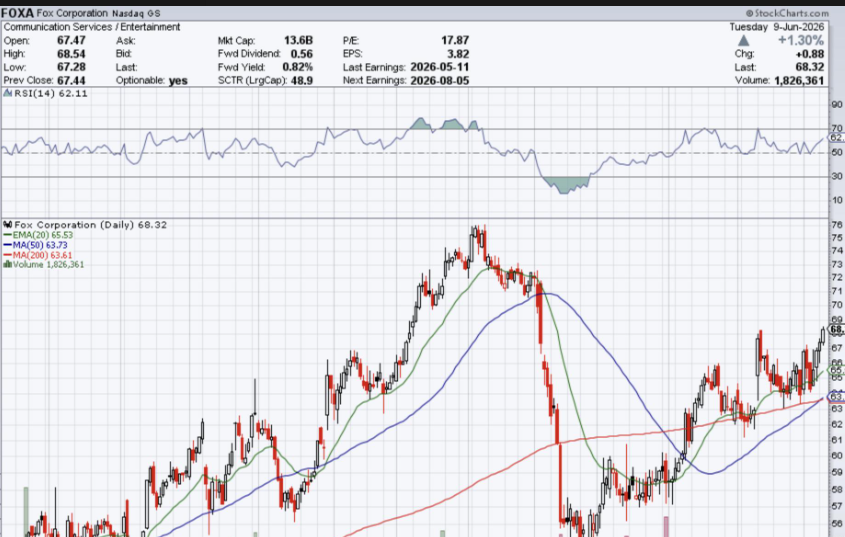Click the Volume 1,826,361 legend entry
845x537 pixels.
[x=48, y=265]
